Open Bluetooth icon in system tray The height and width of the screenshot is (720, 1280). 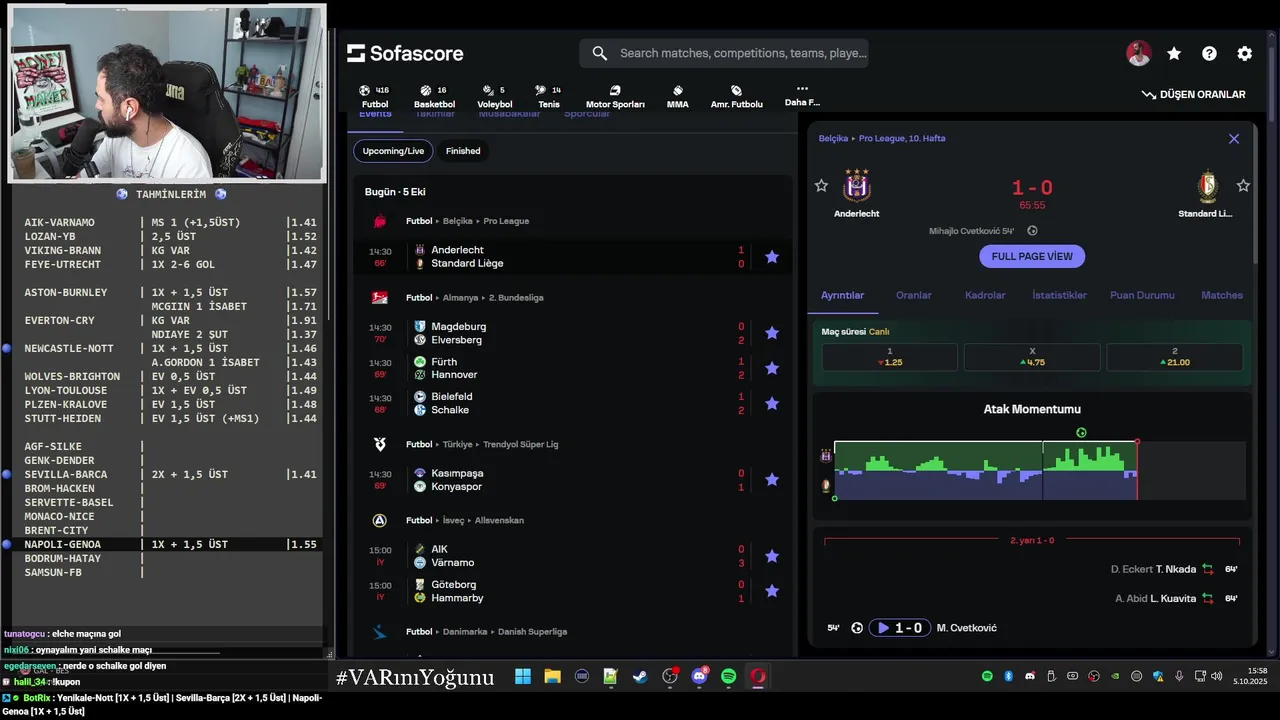click(1008, 677)
